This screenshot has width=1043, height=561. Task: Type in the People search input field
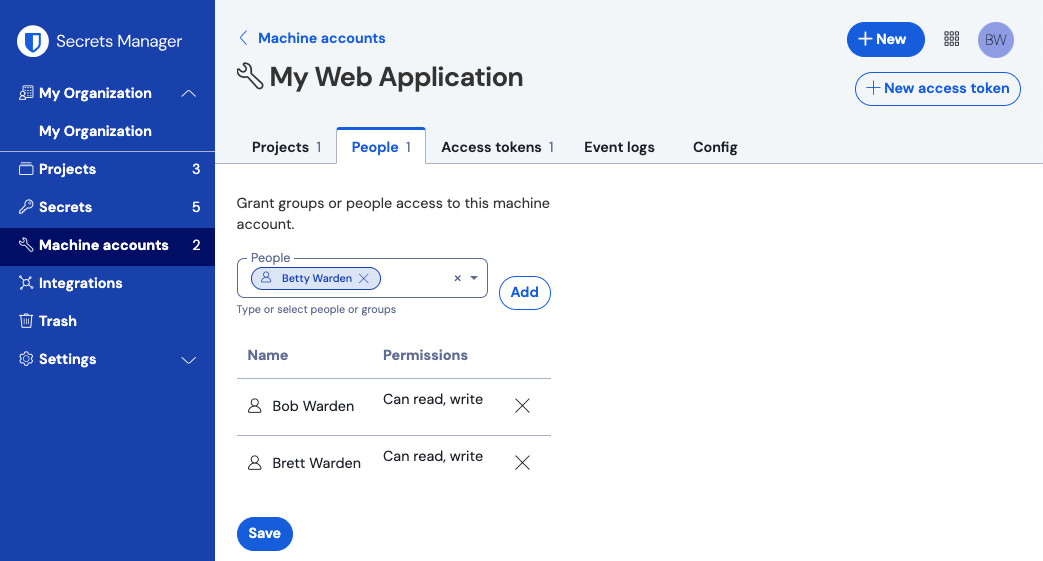pyautogui.click(x=415, y=279)
